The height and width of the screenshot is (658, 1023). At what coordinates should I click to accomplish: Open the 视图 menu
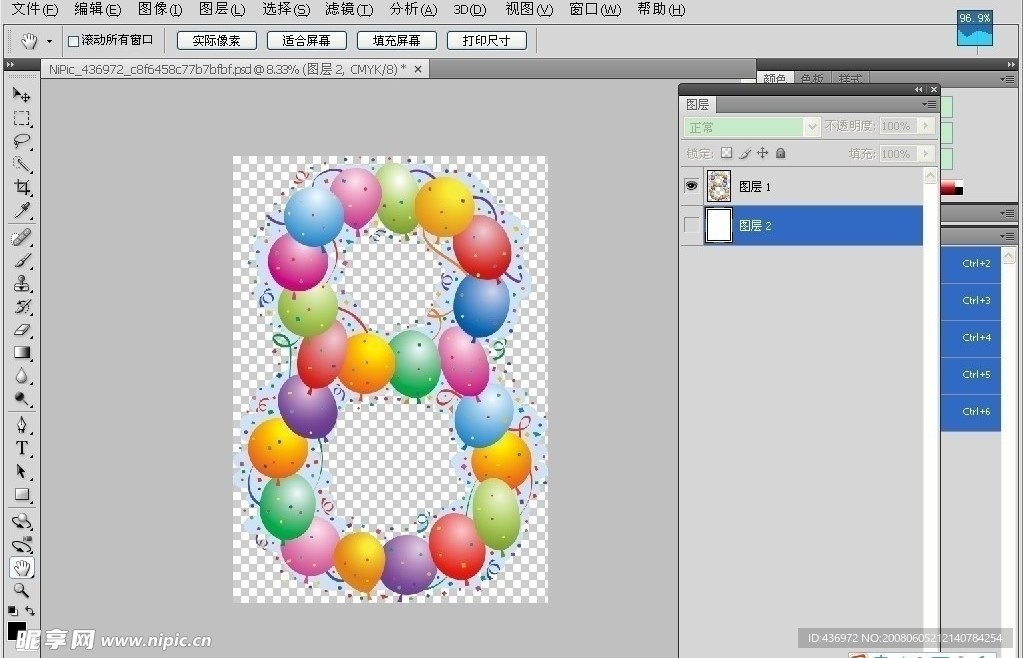pos(529,9)
